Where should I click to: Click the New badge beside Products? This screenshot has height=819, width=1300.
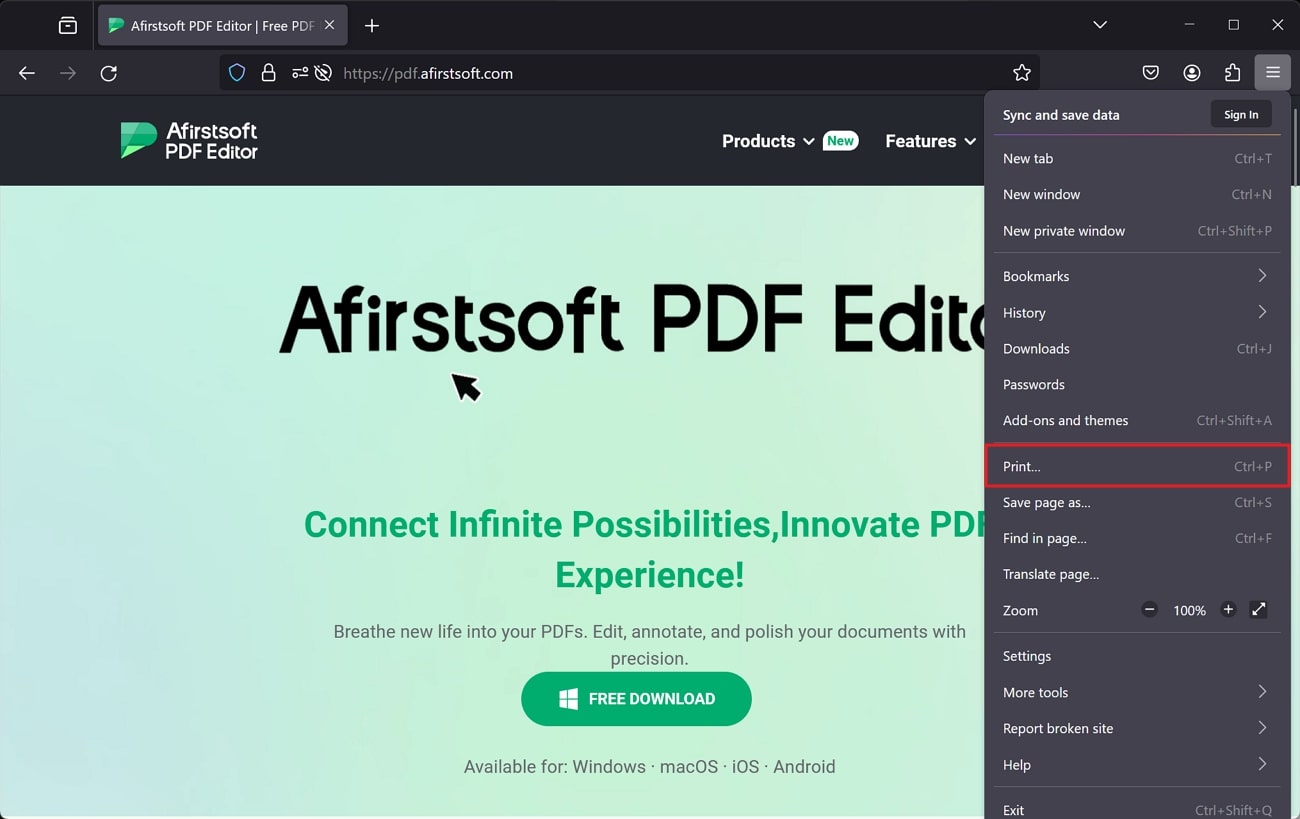pos(840,141)
